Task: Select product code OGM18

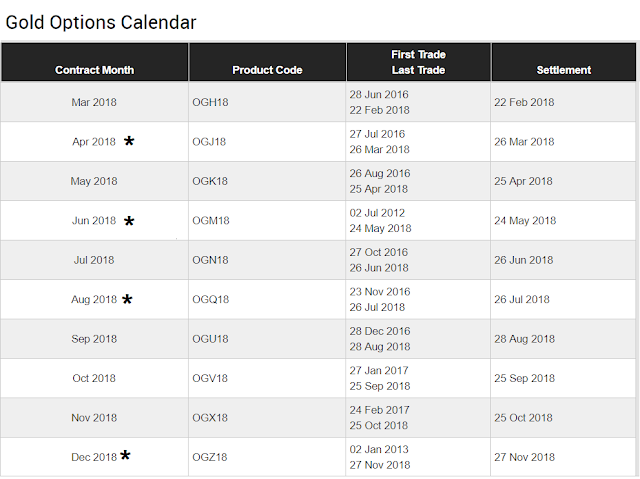Action: point(210,221)
